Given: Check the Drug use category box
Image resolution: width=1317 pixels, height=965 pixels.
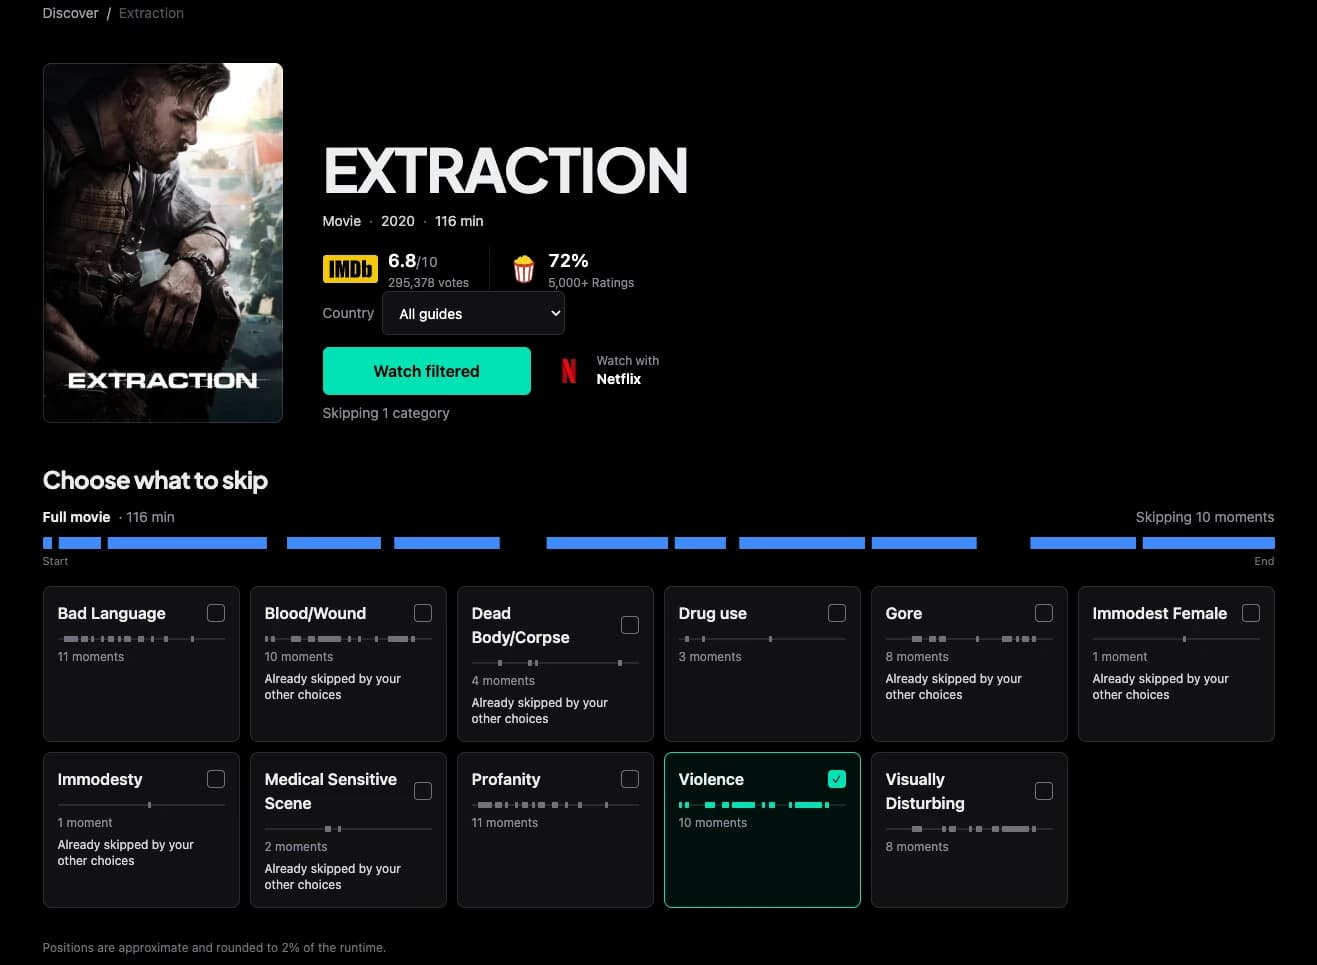Looking at the screenshot, I should (837, 613).
